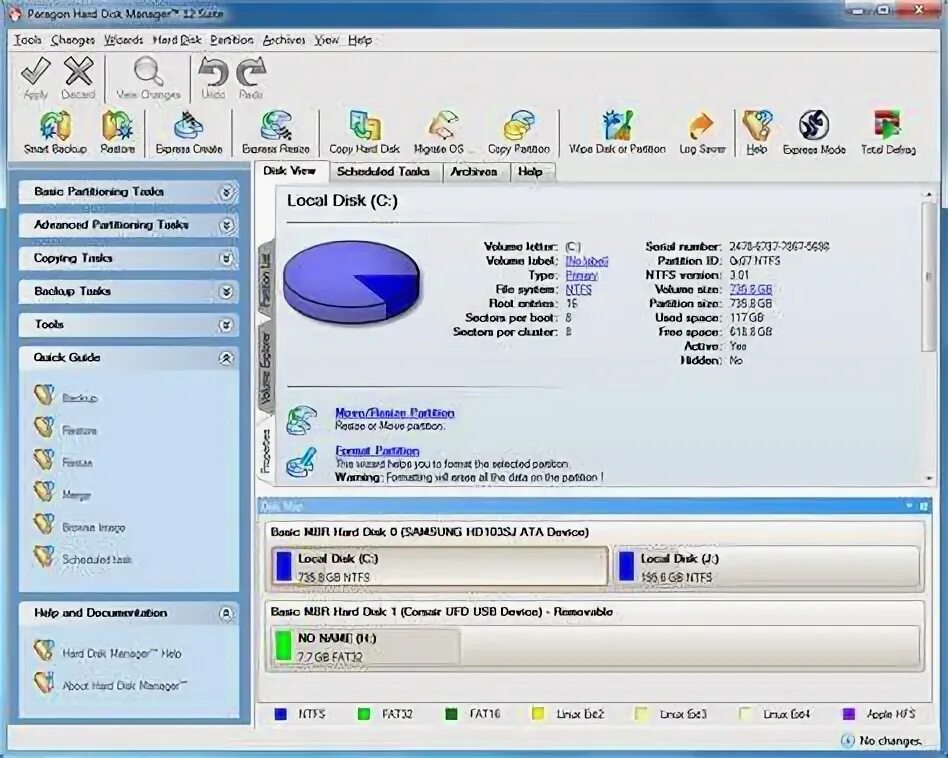Click the Volume Explorer vertical tab
Image resolution: width=948 pixels, height=758 pixels.
click(x=265, y=368)
